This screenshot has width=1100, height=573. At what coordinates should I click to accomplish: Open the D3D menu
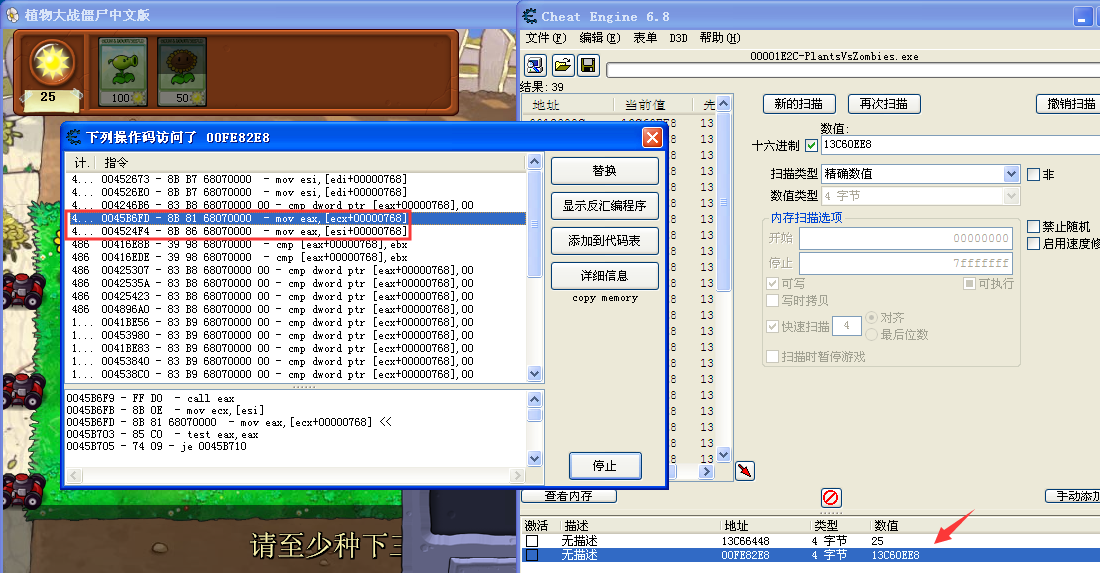pyautogui.click(x=678, y=38)
